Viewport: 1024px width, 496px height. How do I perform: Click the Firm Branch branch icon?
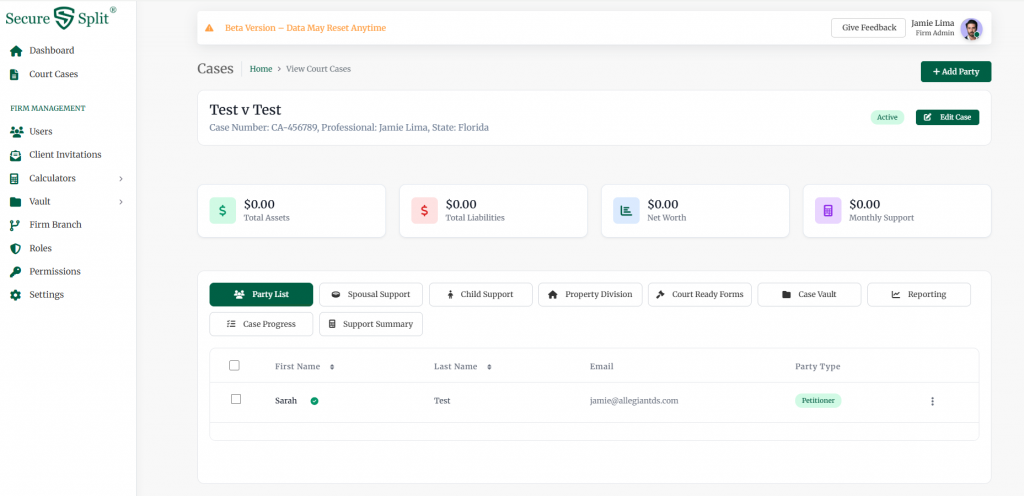(x=15, y=225)
